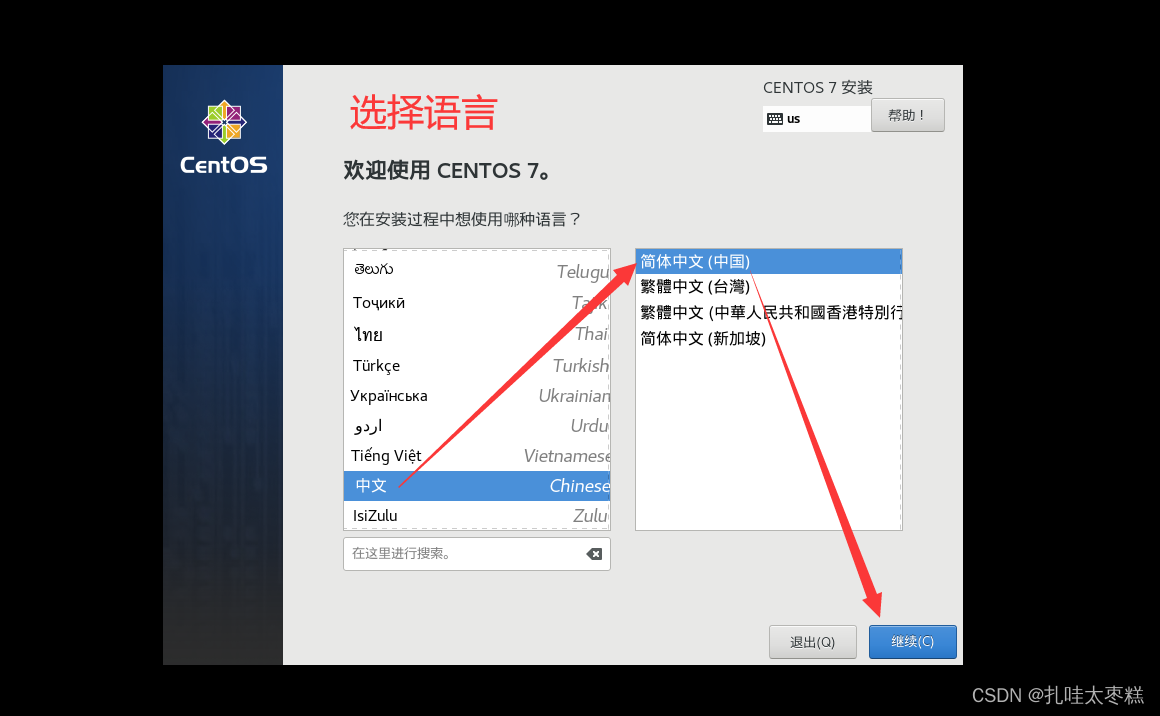Click the 退出(Q) quit button
The image size is (1160, 716).
(x=813, y=642)
